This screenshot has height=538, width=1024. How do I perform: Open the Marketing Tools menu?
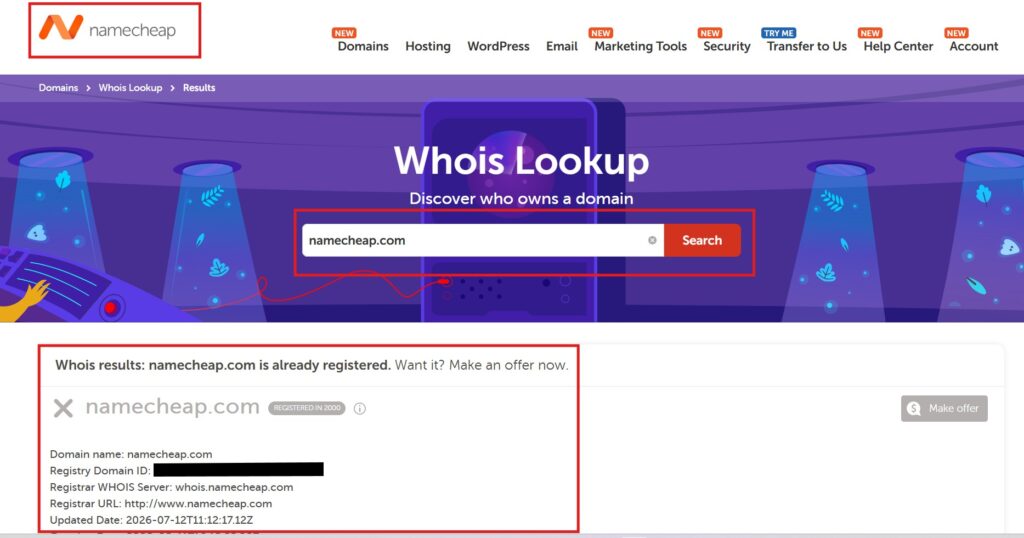point(640,46)
